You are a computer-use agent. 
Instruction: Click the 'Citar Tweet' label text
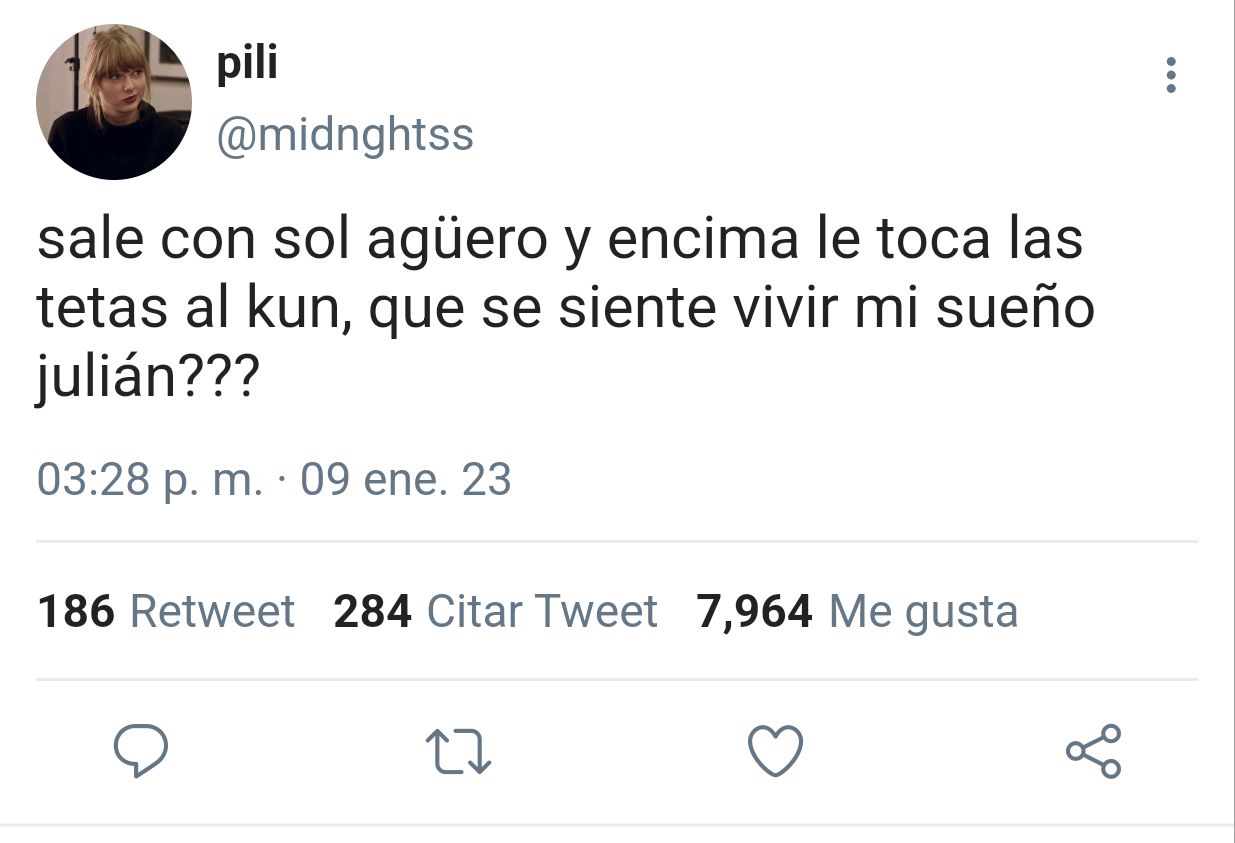click(543, 611)
